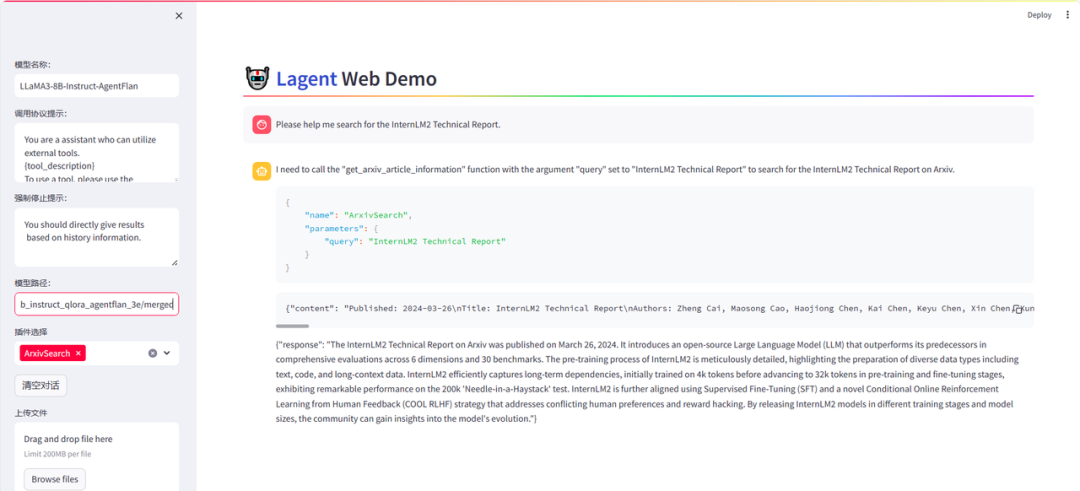The width and height of the screenshot is (1080, 491).
Task: Expand the plugin selection dropdown
Action: [167, 353]
